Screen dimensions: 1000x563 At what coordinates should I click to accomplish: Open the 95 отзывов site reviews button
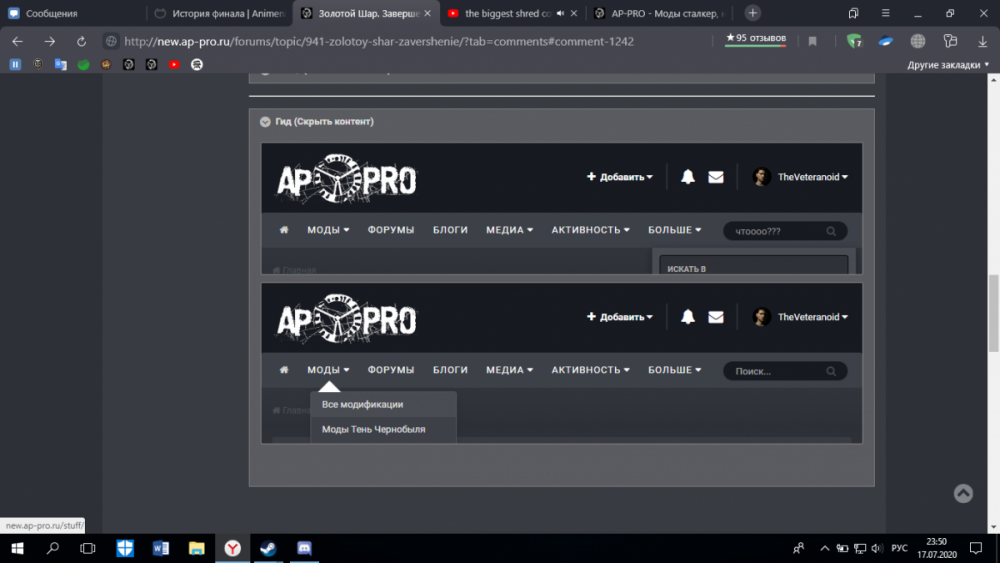coord(756,39)
